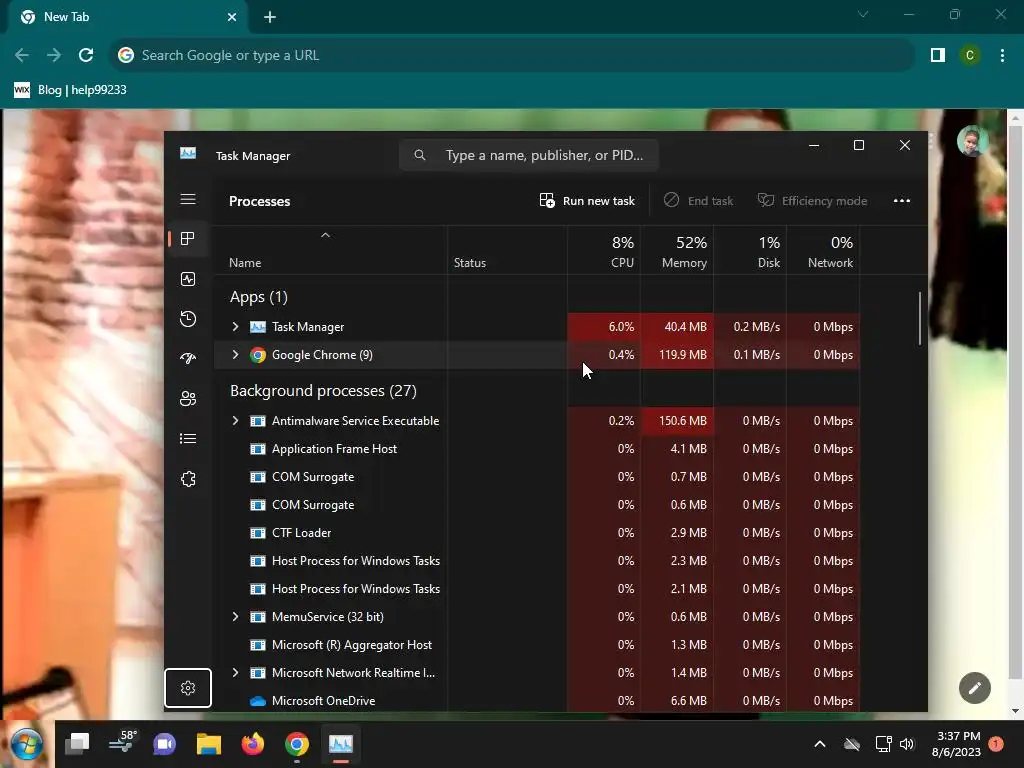1024x768 pixels.
Task: Click Task Manager process icon in Apps
Action: click(258, 327)
